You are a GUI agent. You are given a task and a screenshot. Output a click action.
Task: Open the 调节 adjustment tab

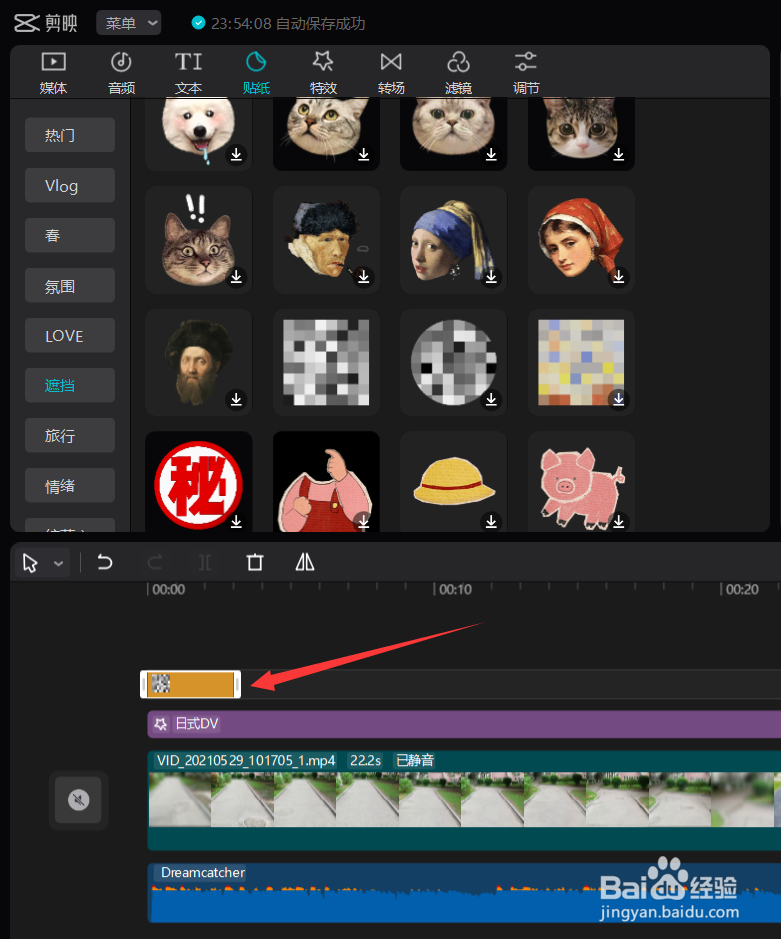pyautogui.click(x=526, y=73)
